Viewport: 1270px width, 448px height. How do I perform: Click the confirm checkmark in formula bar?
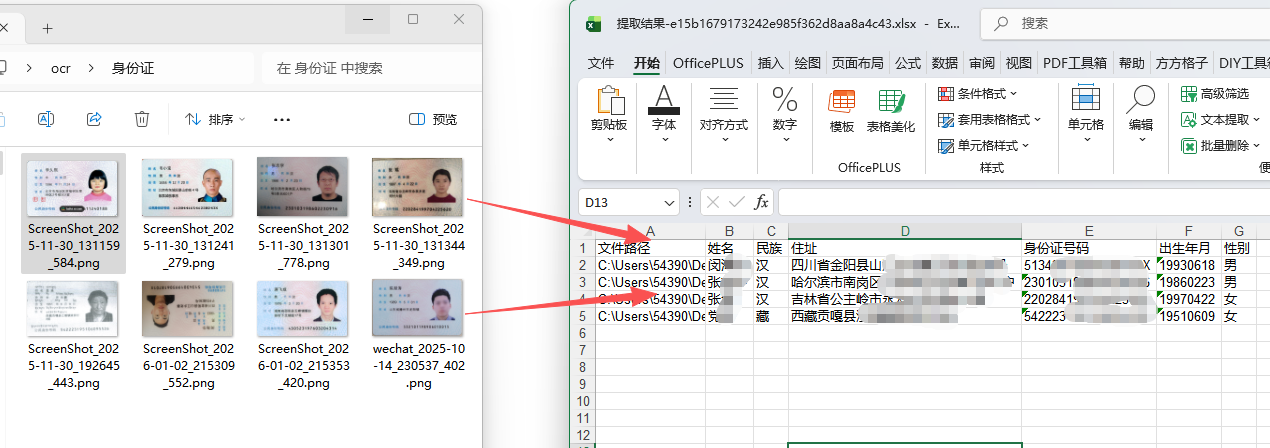point(737,202)
